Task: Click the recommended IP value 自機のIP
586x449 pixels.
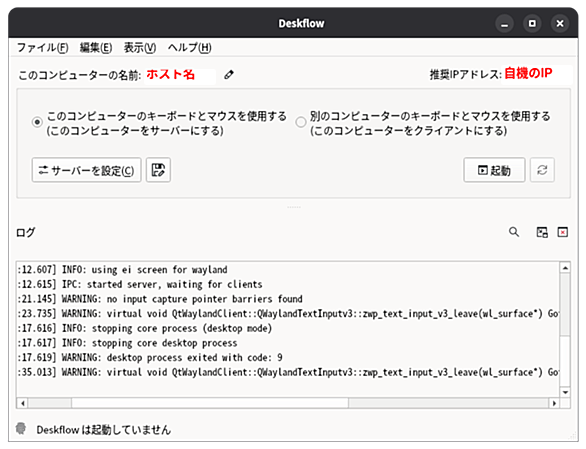Action: [x=528, y=73]
